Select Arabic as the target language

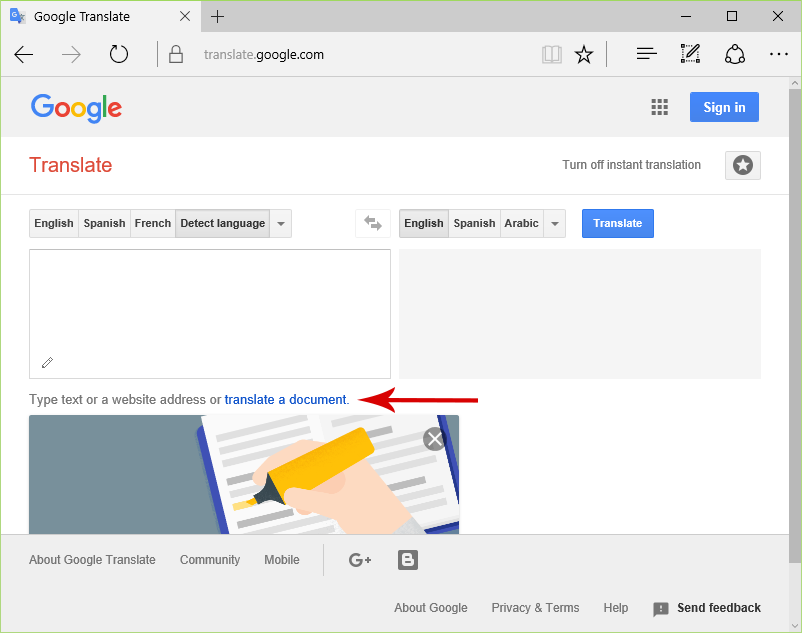click(x=521, y=223)
